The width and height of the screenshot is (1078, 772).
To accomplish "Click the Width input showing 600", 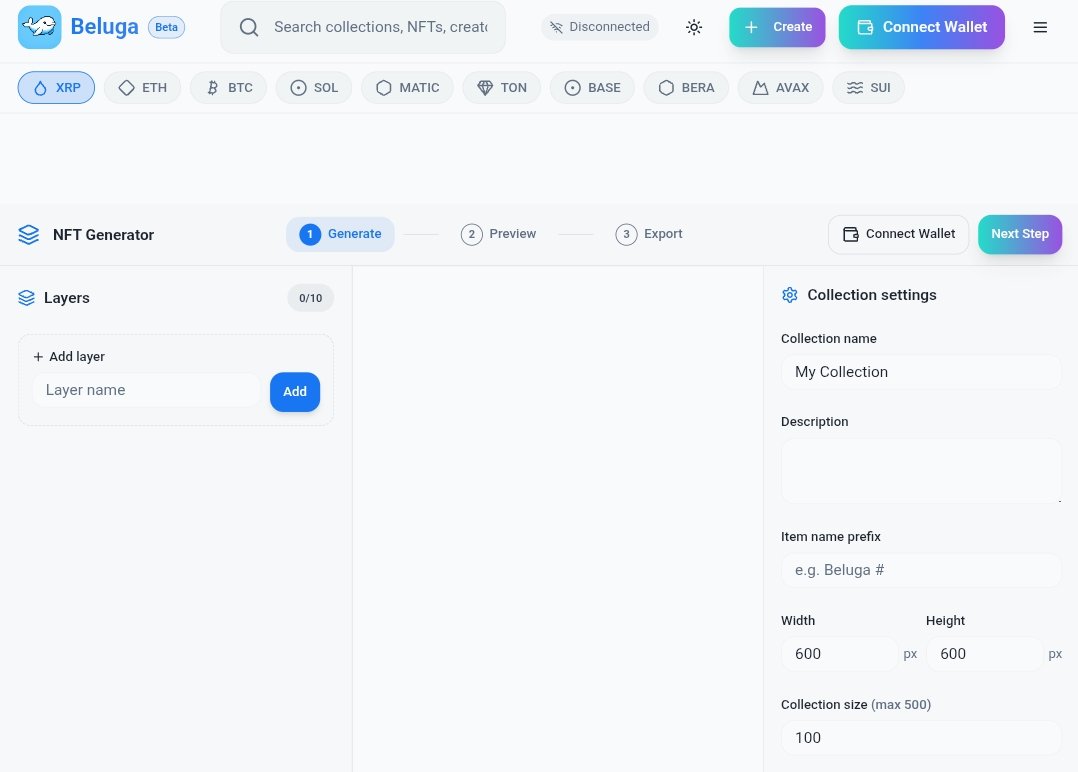I will coord(839,654).
